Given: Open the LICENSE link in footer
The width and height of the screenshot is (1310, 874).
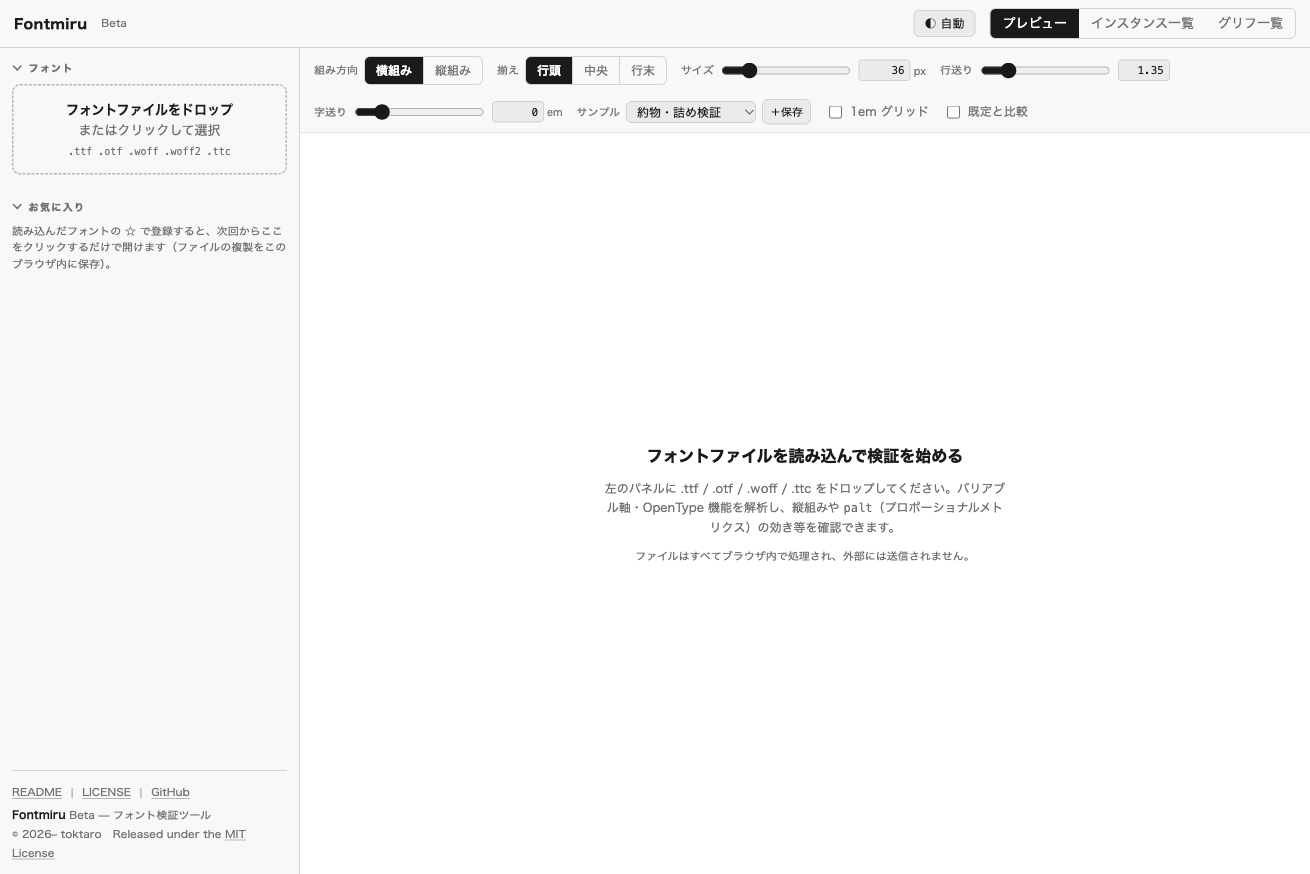Looking at the screenshot, I should click(x=106, y=792).
